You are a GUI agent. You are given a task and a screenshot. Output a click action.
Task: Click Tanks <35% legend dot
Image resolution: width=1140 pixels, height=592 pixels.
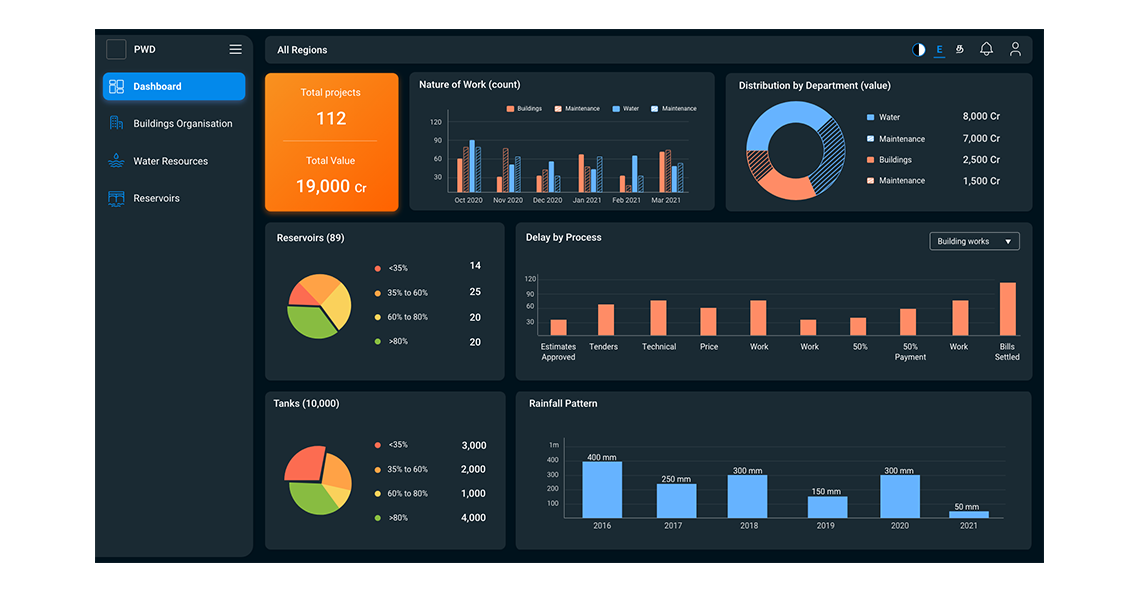377,445
